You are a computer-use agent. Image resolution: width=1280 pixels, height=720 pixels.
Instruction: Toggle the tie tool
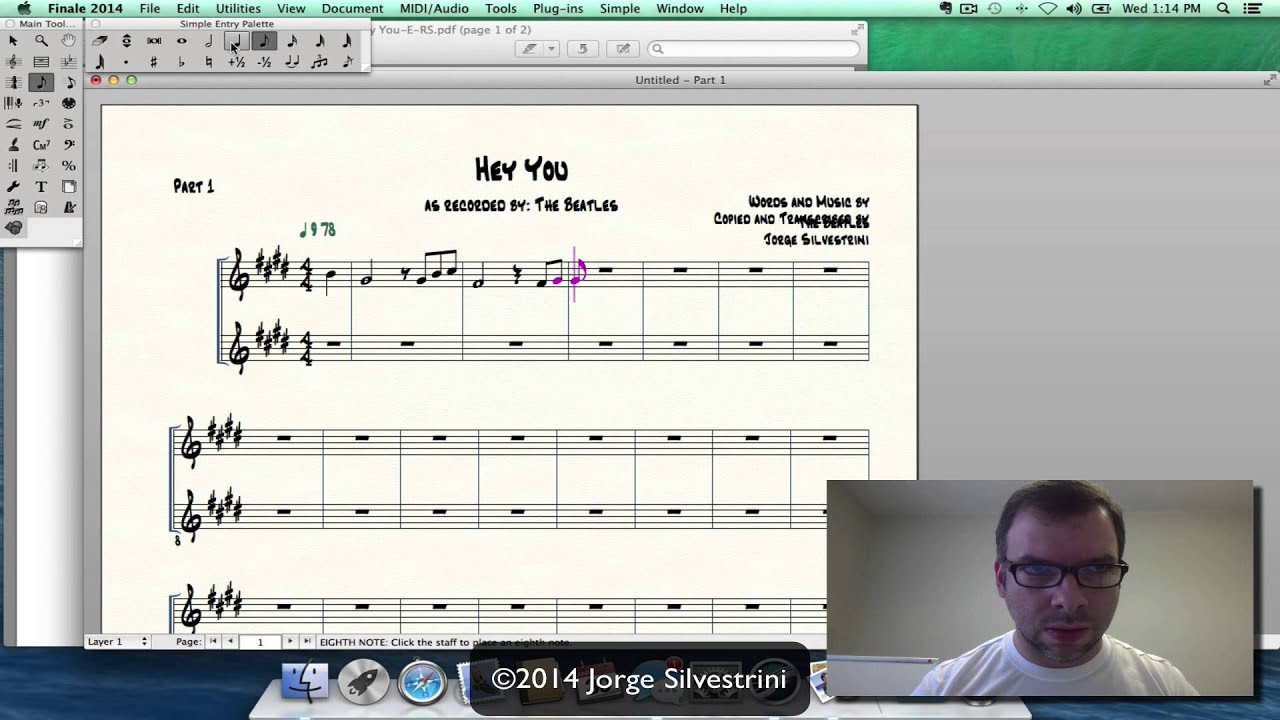[x=292, y=62]
